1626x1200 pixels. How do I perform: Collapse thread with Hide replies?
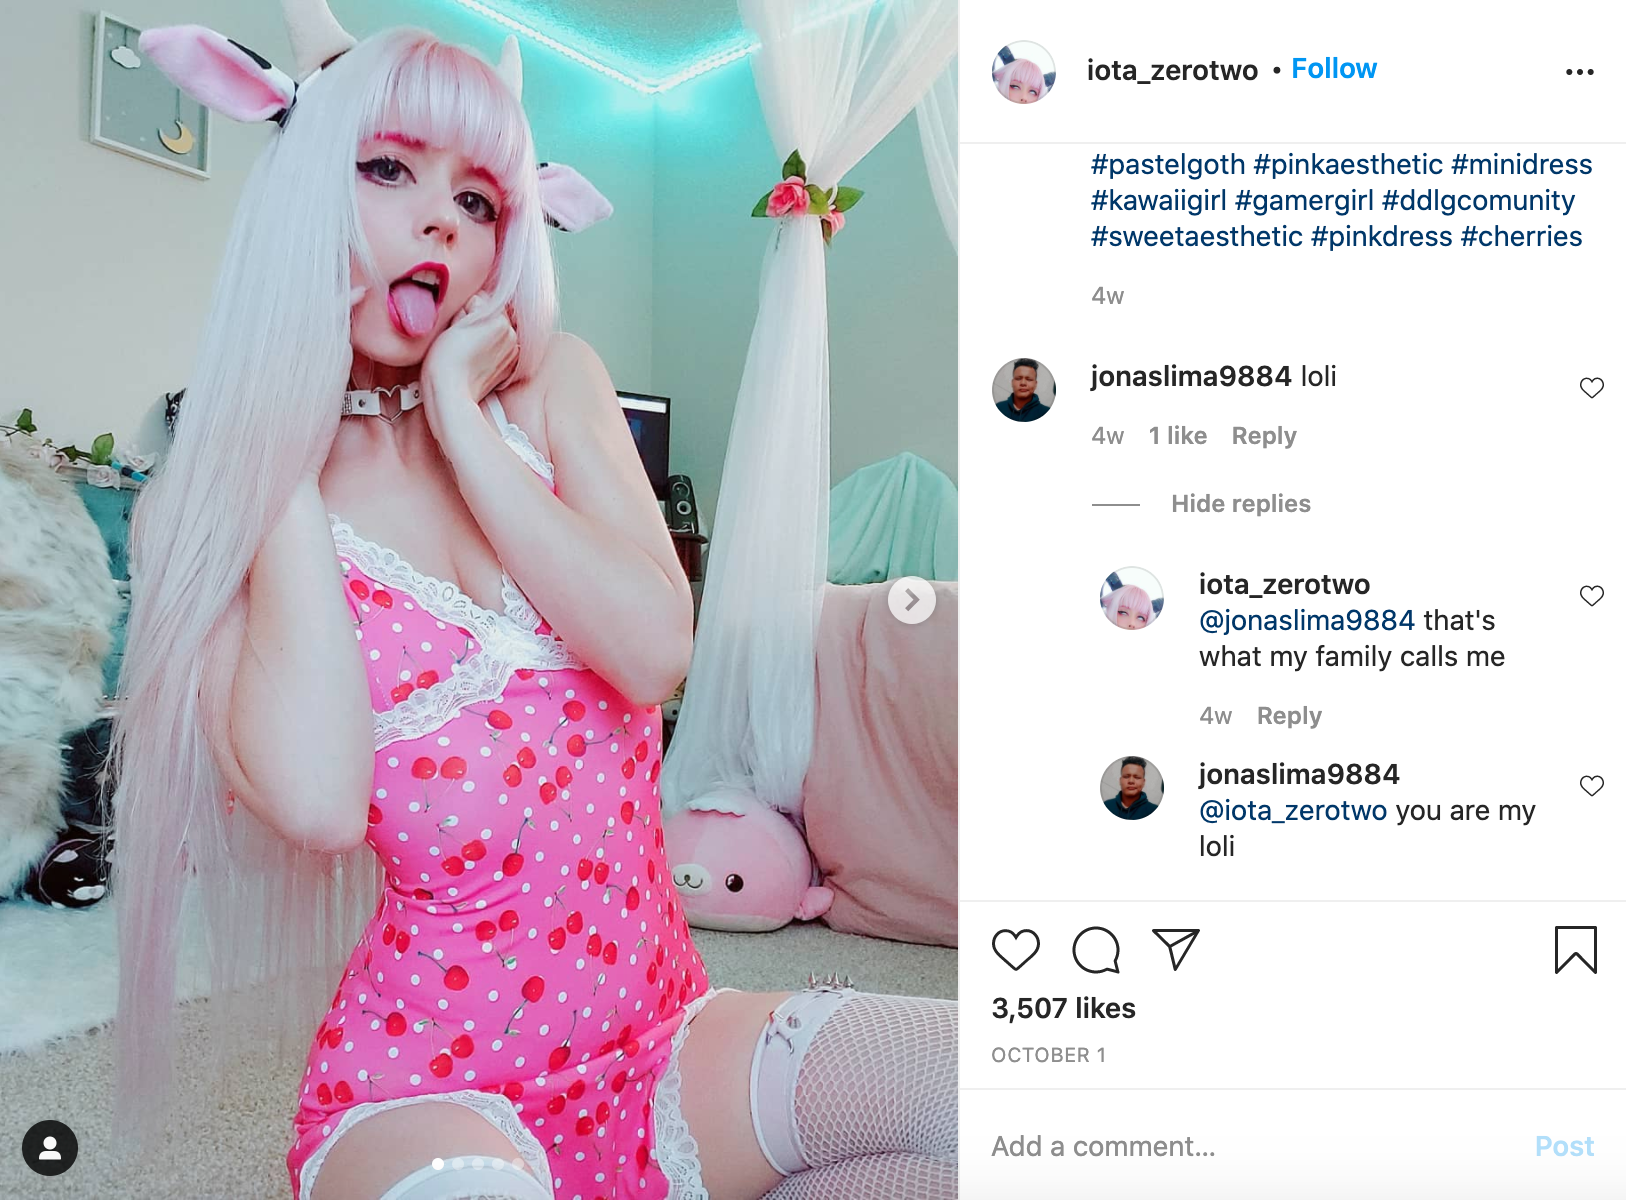click(1240, 504)
